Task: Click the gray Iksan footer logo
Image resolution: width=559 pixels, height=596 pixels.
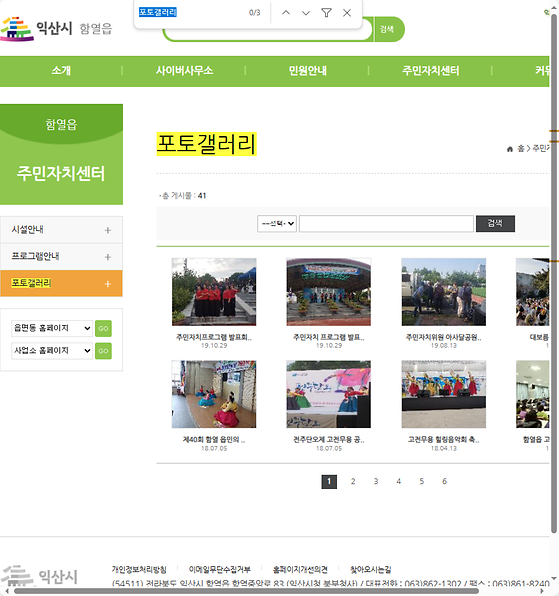Action: coord(39,576)
